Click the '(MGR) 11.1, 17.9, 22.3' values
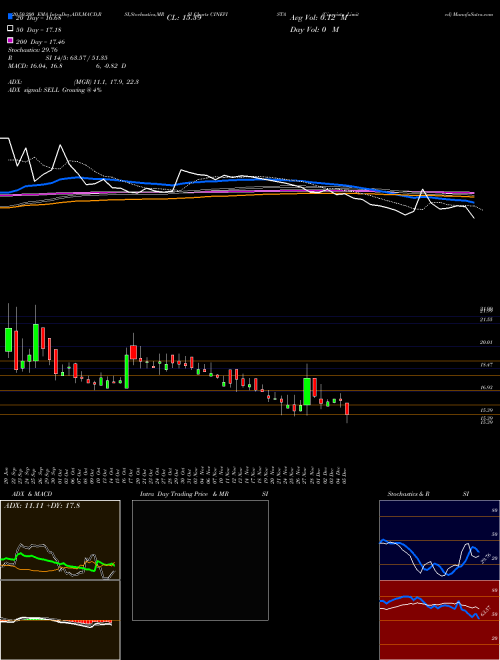500x660 pixels. click(x=106, y=82)
